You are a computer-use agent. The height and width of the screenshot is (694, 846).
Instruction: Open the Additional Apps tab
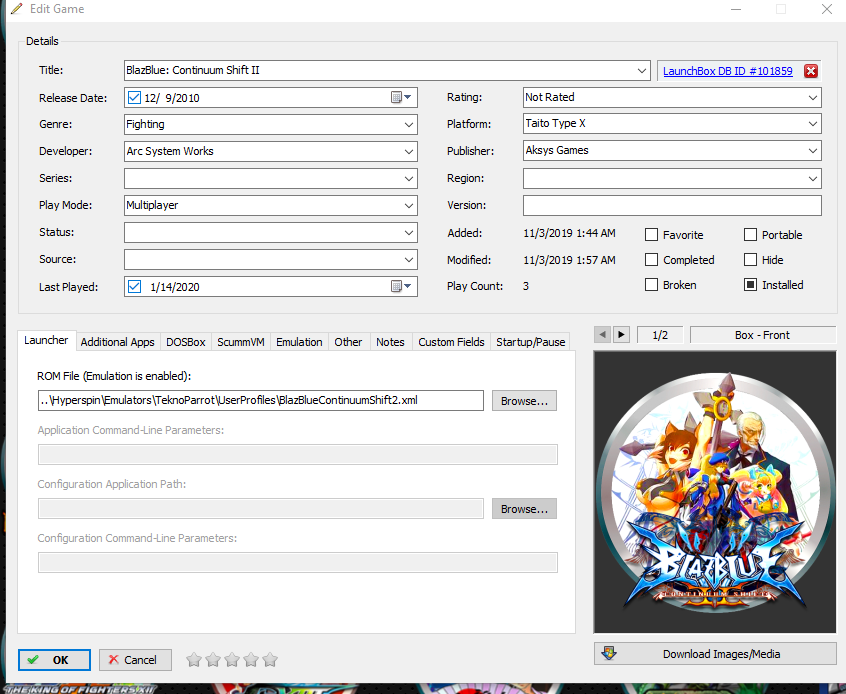[118, 342]
